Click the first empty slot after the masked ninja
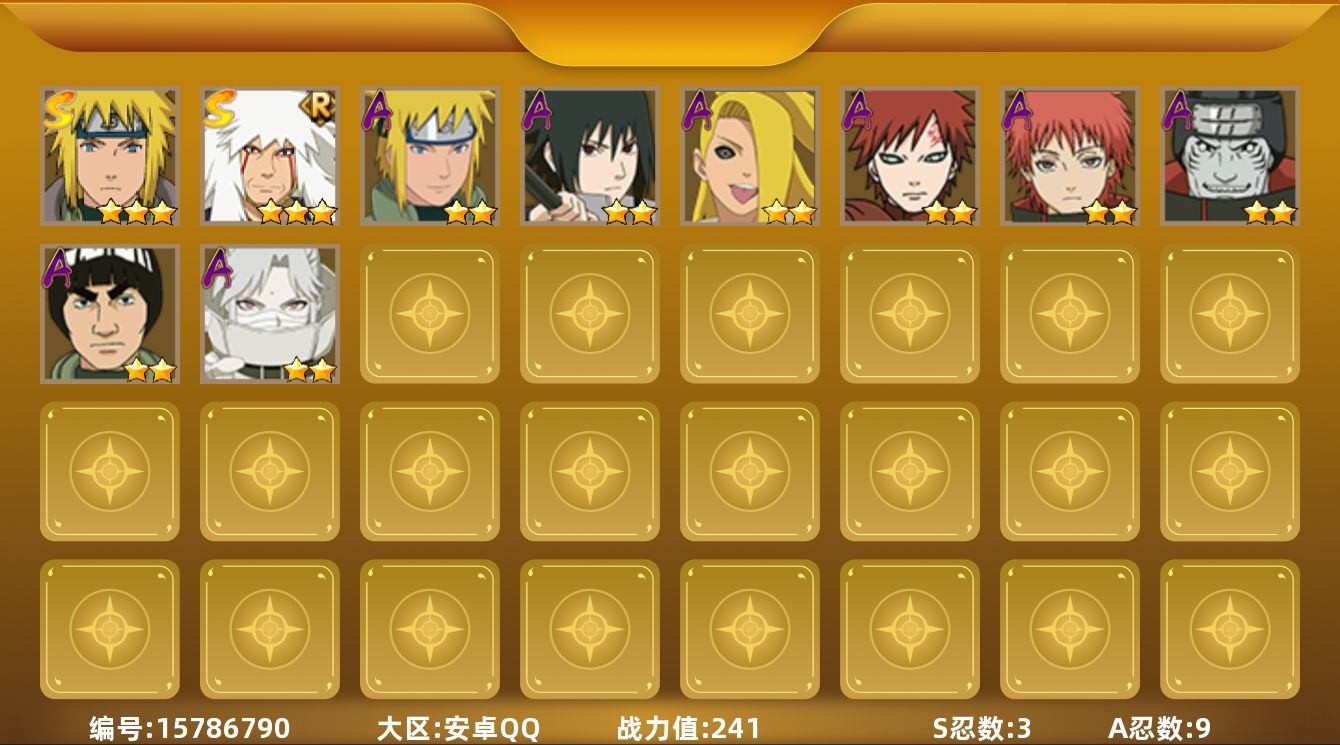Image resolution: width=1340 pixels, height=745 pixels. [430, 314]
